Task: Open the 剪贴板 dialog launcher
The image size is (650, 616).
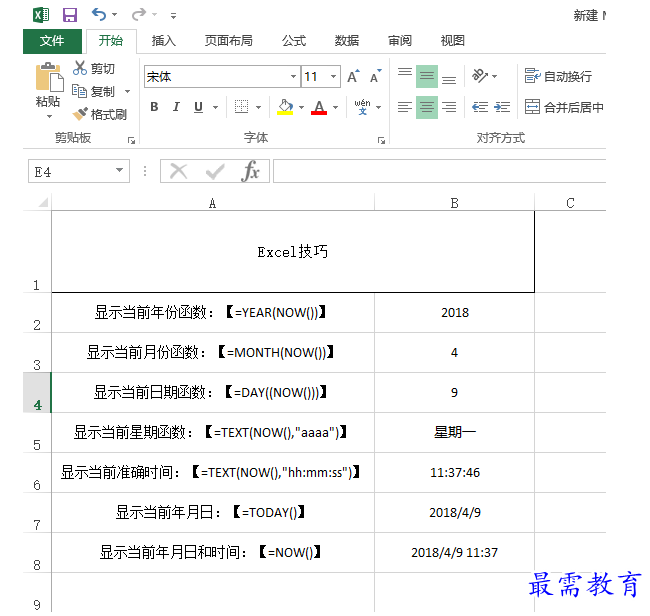Action: pyautogui.click(x=131, y=141)
